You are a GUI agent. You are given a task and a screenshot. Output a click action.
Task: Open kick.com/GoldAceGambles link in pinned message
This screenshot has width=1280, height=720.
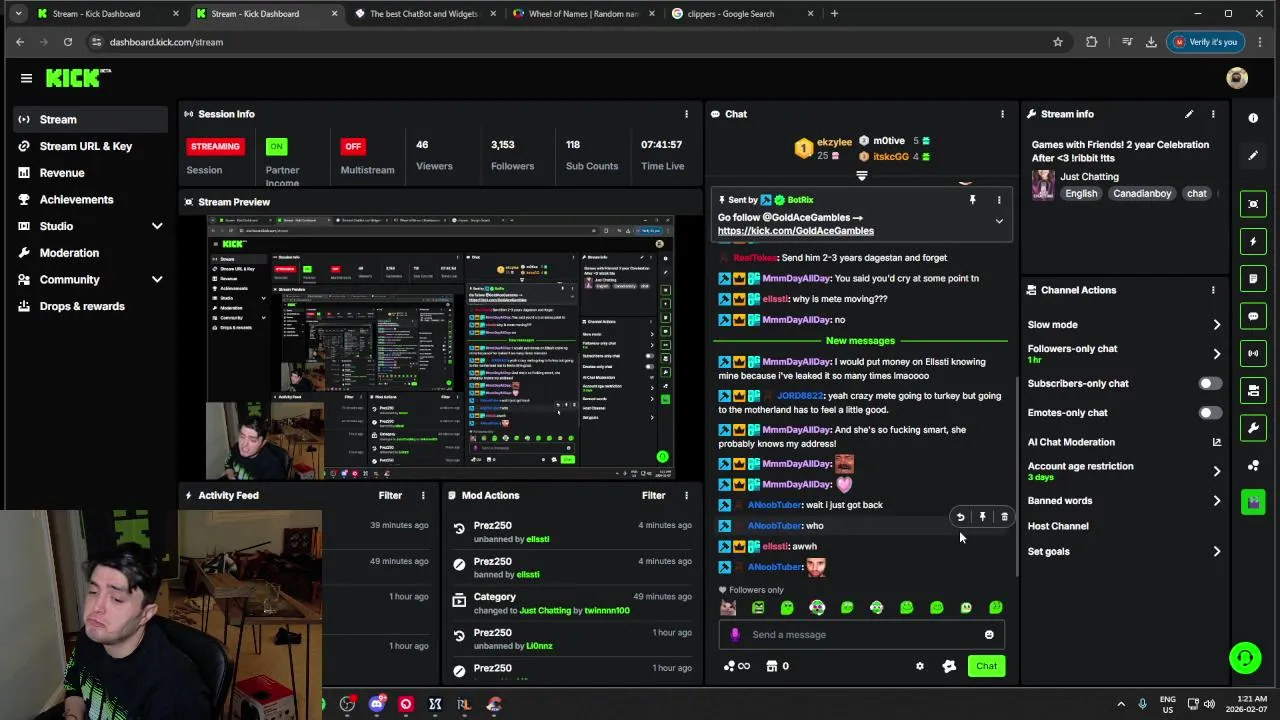click(795, 231)
